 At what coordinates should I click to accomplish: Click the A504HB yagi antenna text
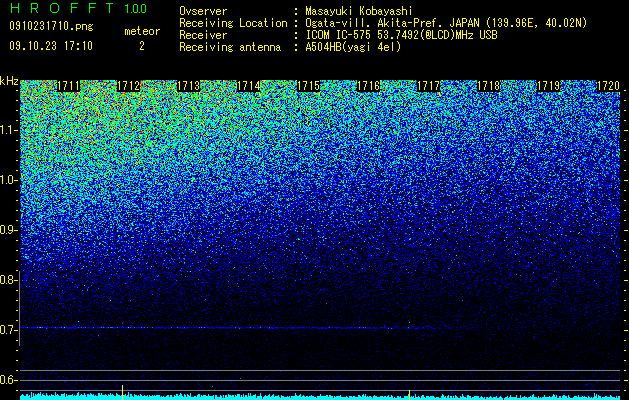click(x=353, y=47)
